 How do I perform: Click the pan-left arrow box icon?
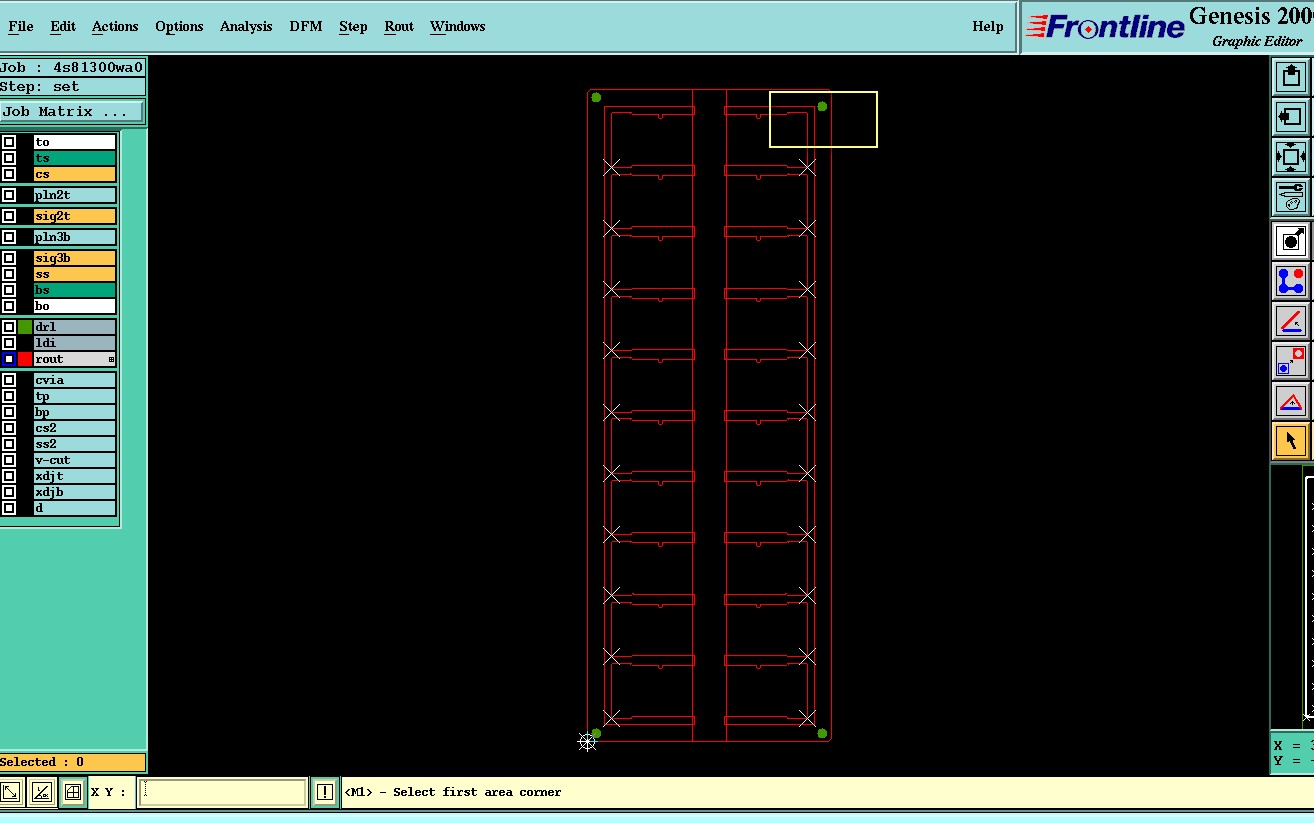click(x=1291, y=117)
